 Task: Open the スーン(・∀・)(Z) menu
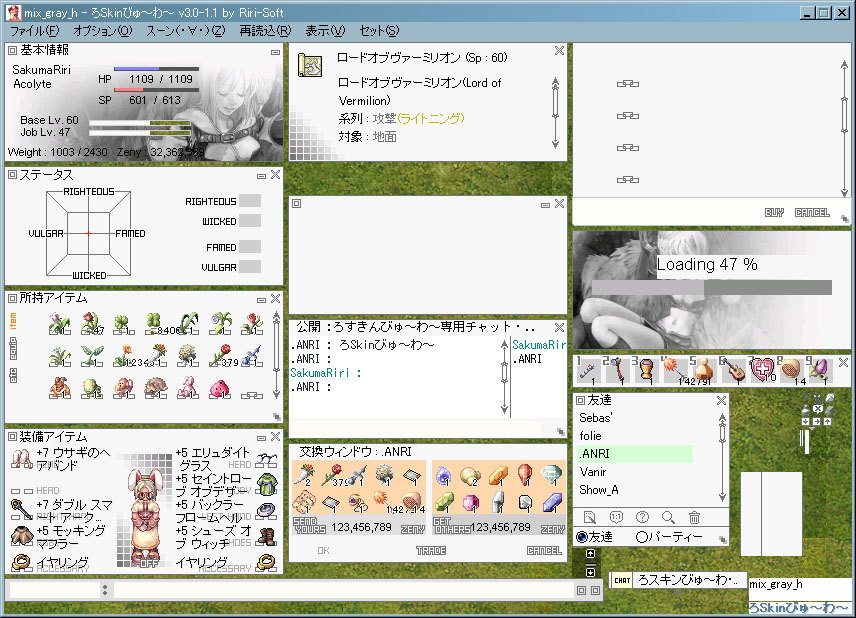point(186,31)
